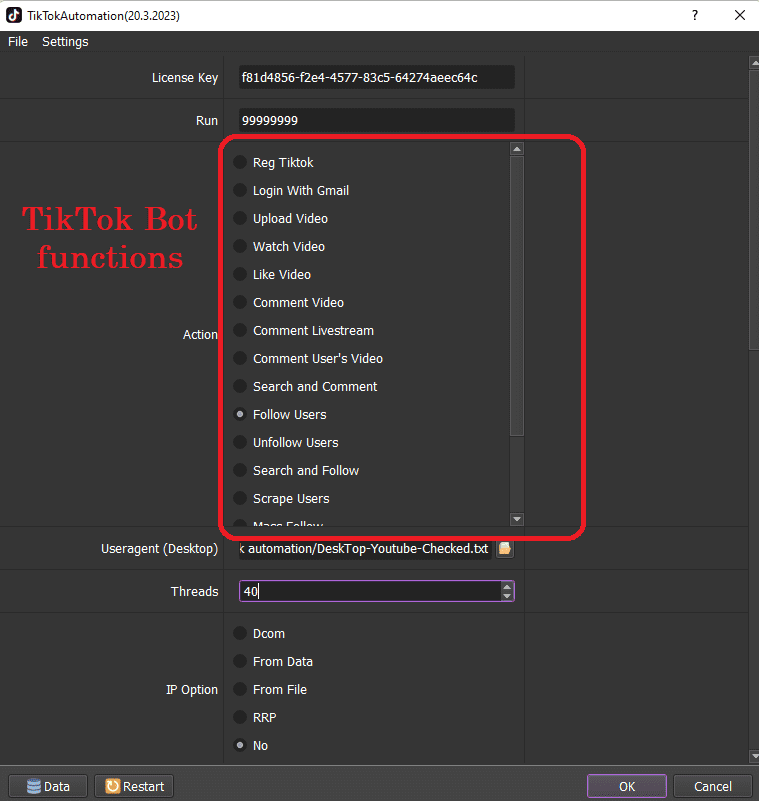Select the Comment Livestream action

pos(303,331)
